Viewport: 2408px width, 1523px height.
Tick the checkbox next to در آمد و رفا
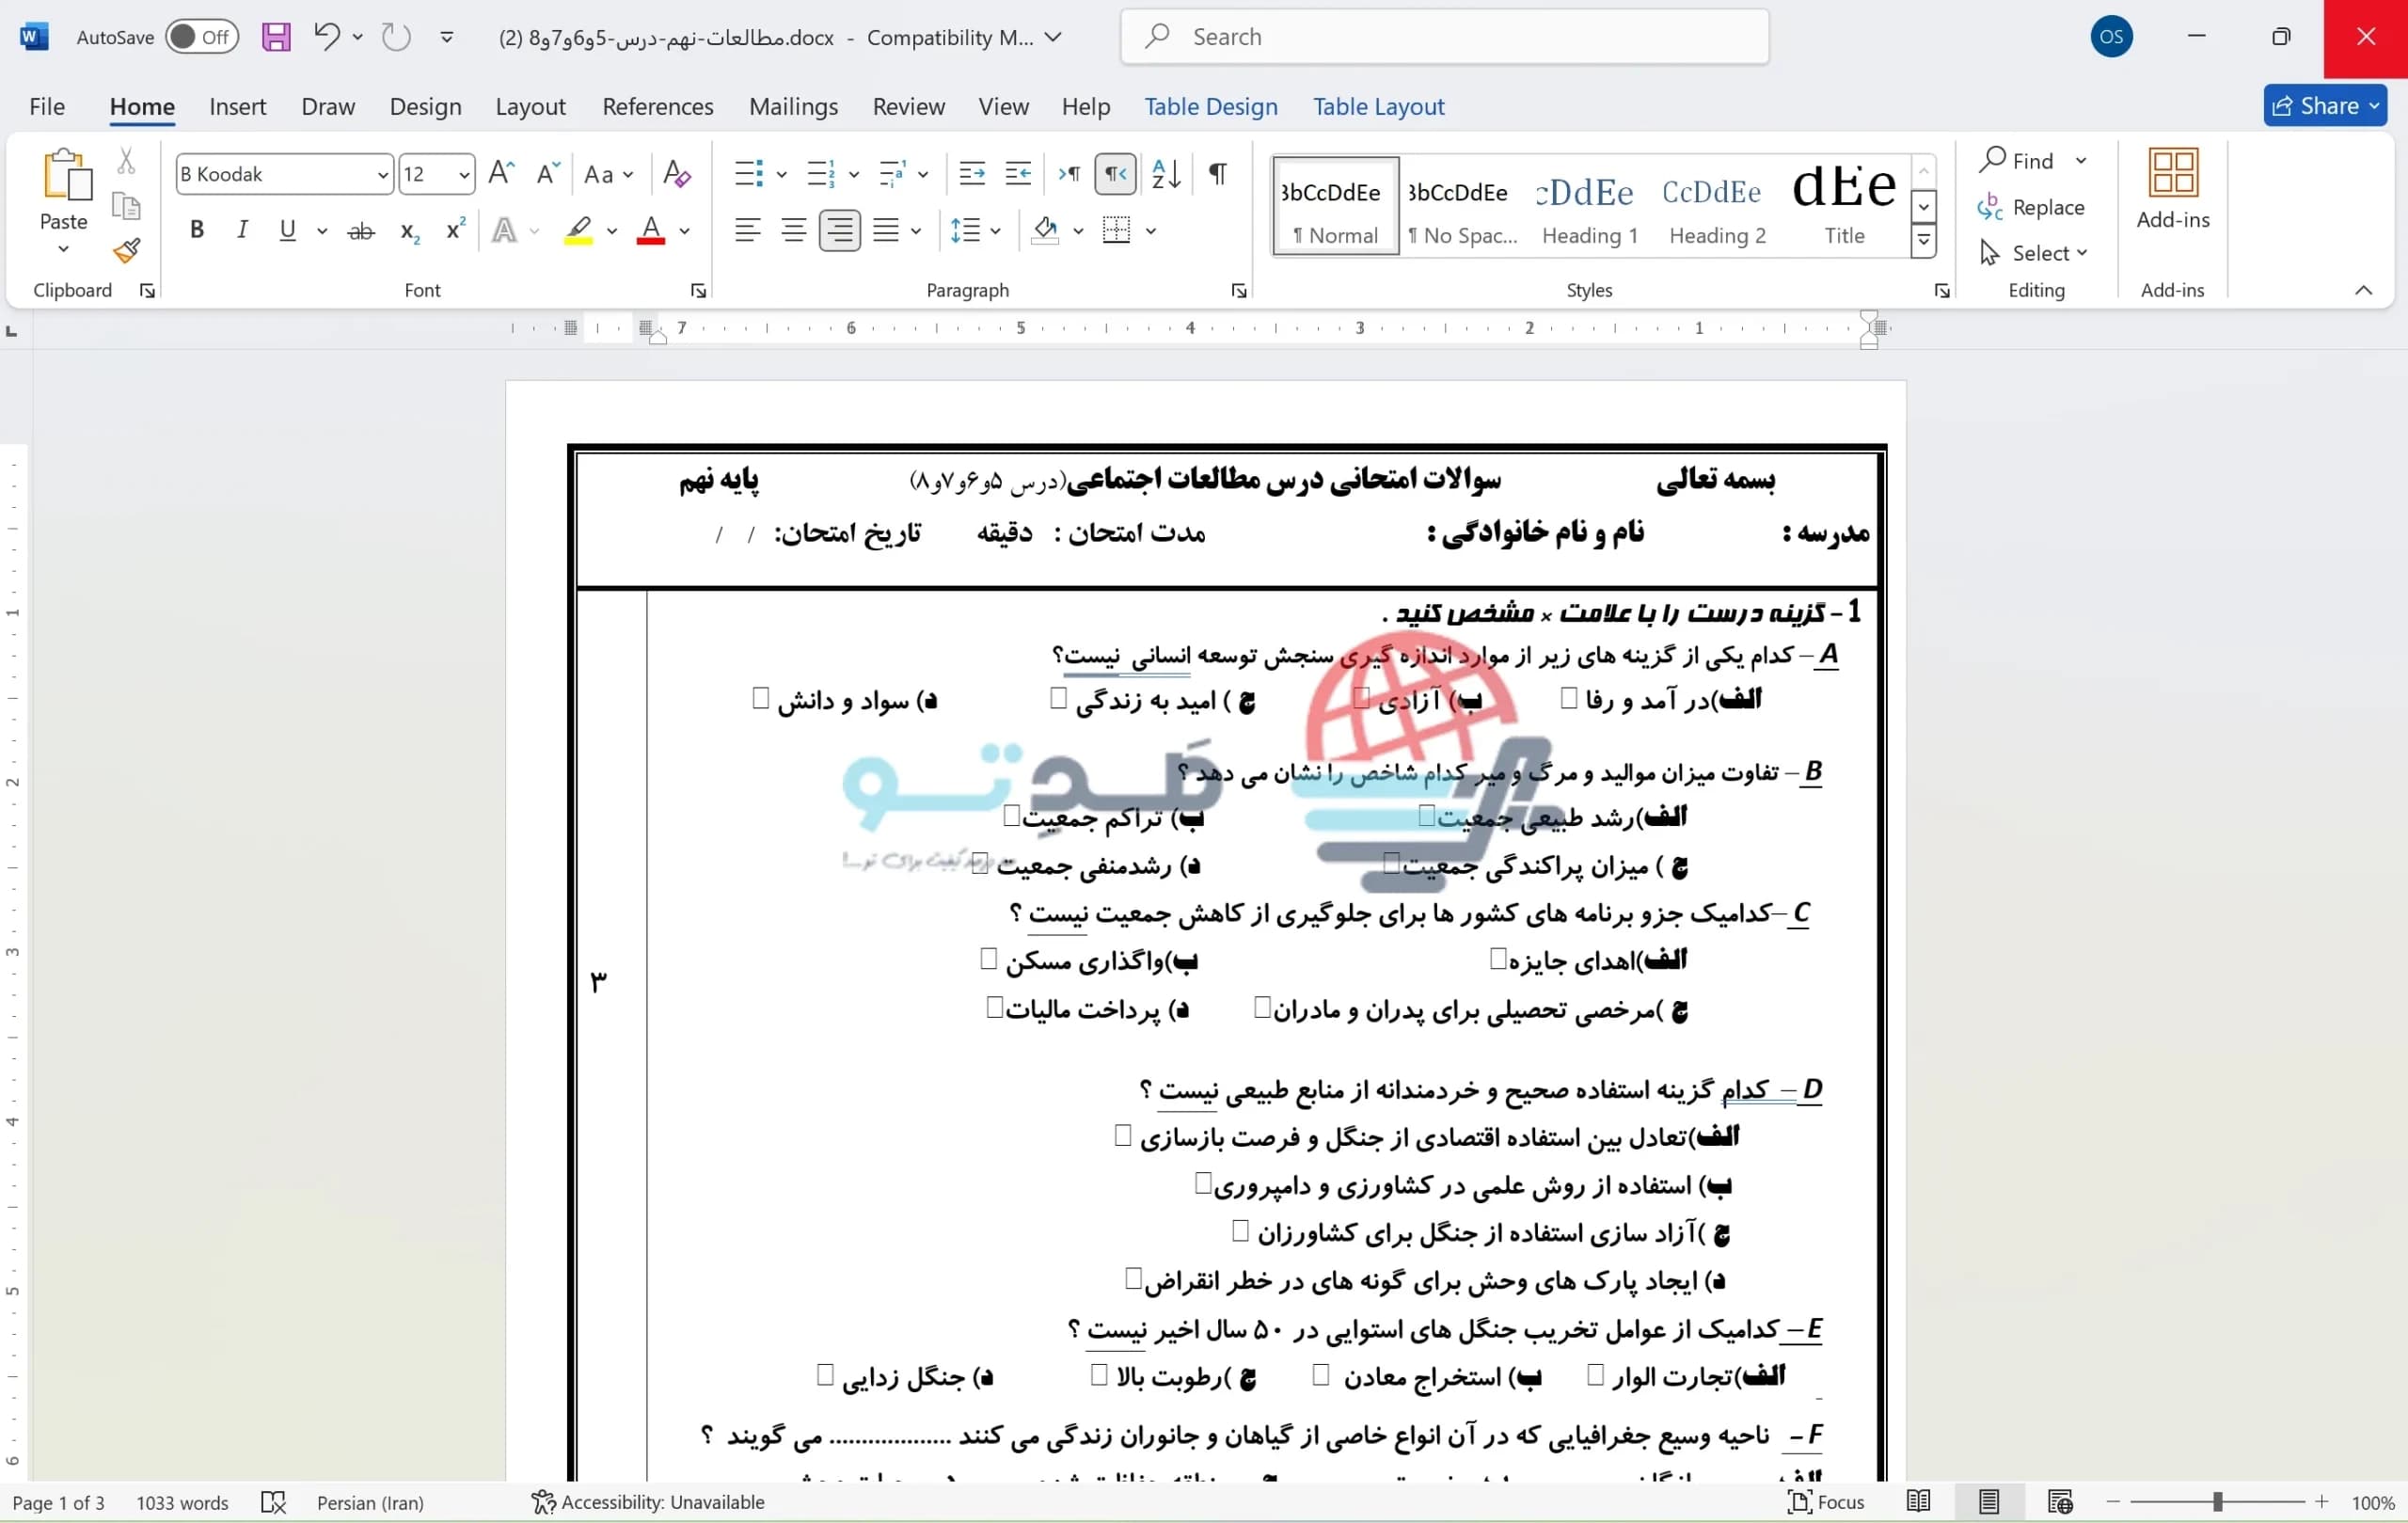click(x=1568, y=697)
